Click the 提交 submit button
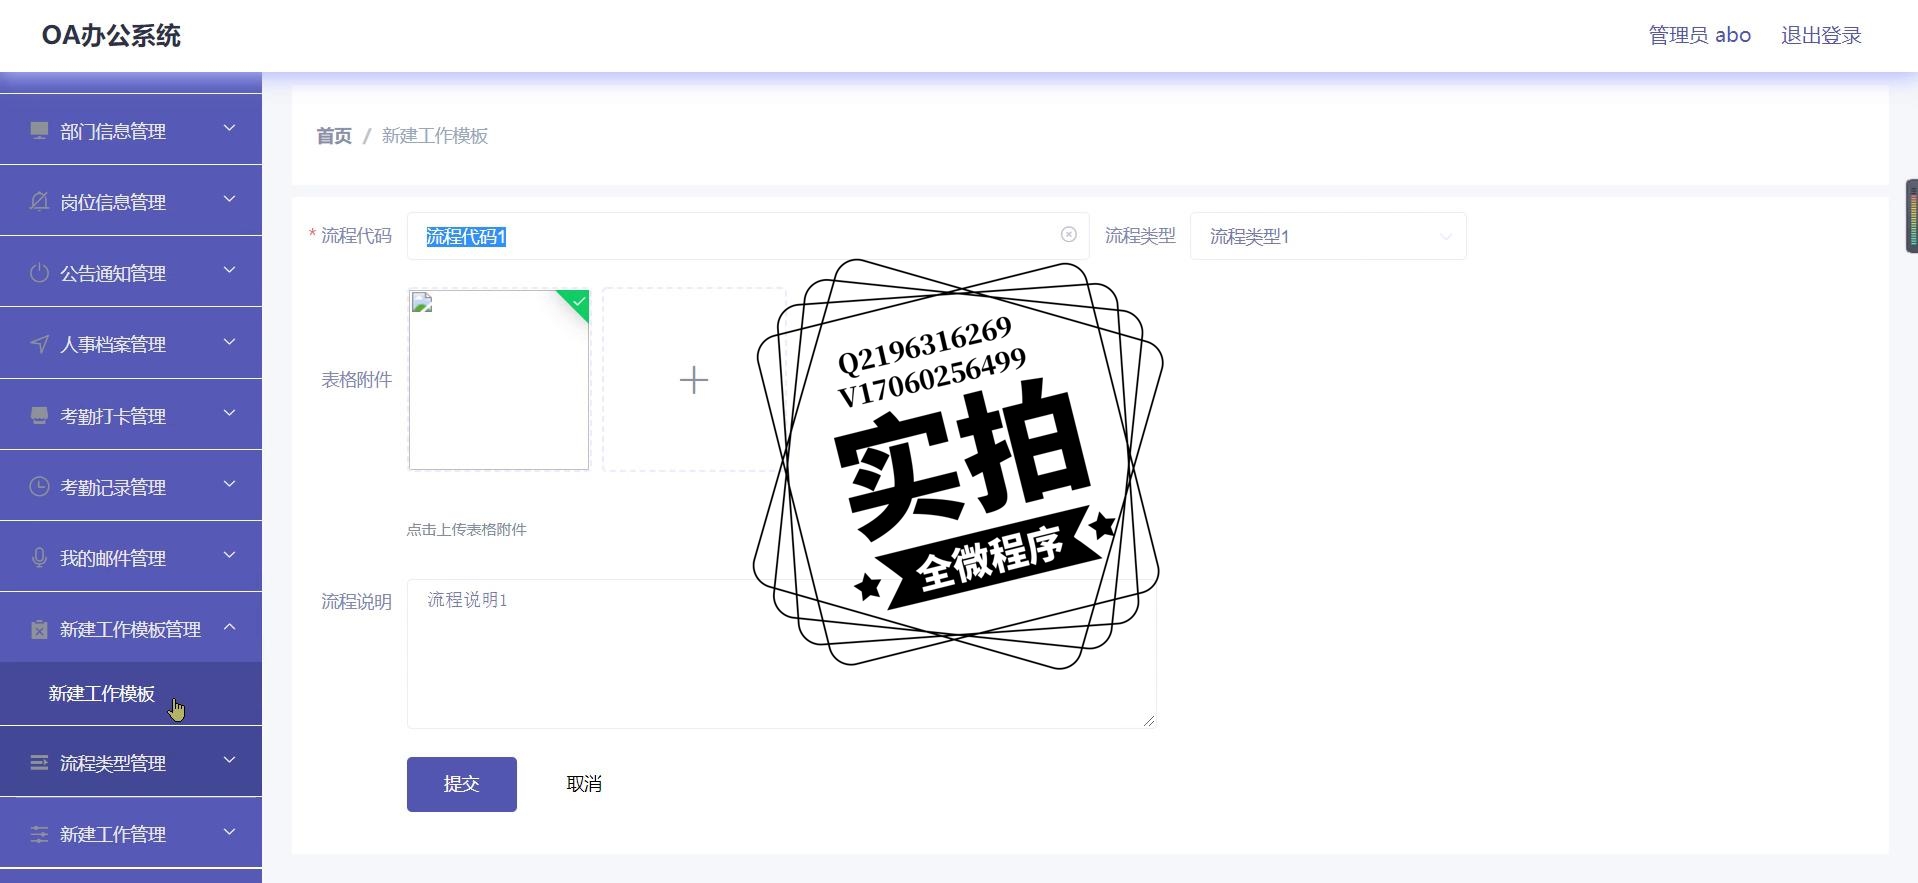1918x883 pixels. [462, 784]
